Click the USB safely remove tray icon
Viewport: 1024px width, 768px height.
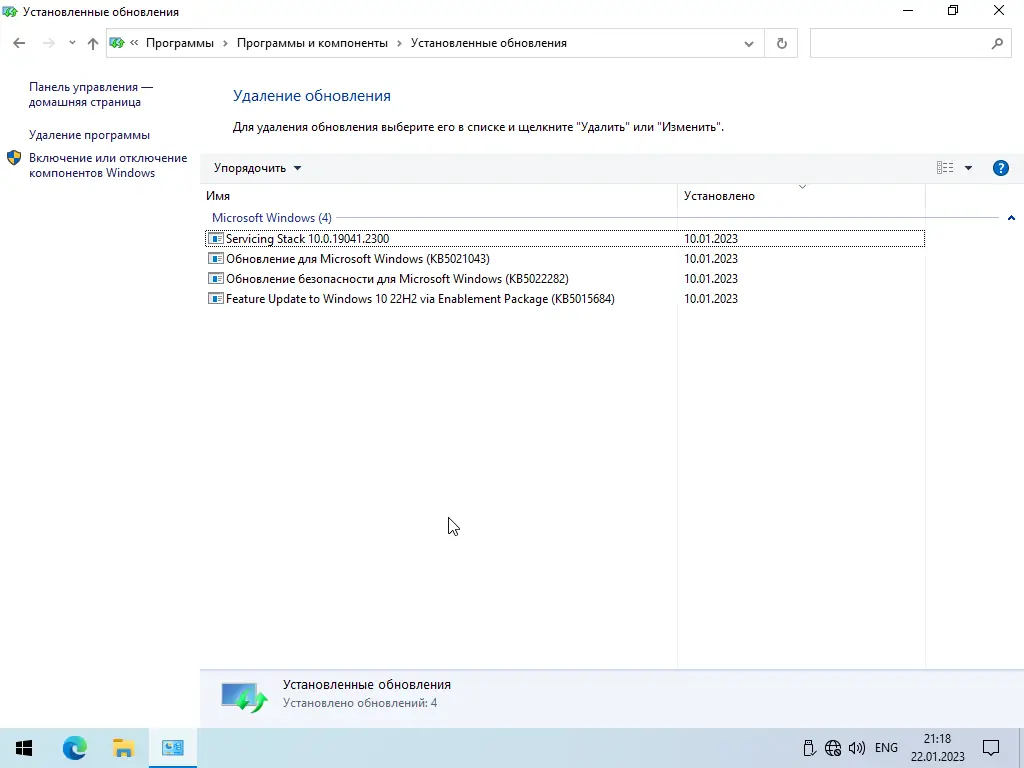tap(809, 748)
